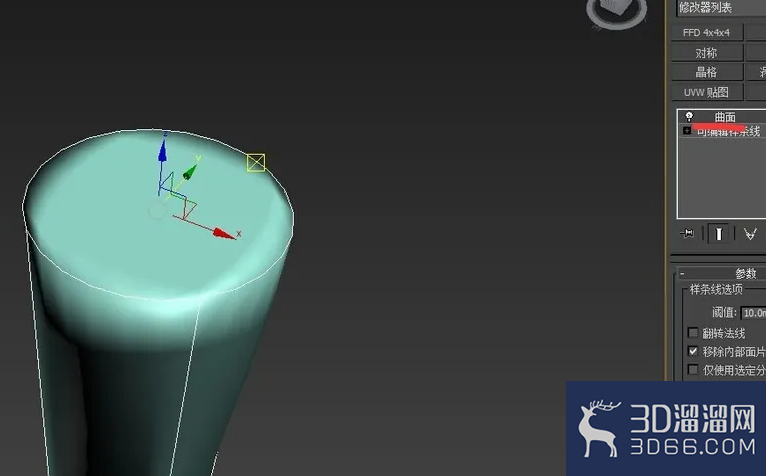This screenshot has height=476, width=766.
Task: Click the 晶格 modifier button
Action: (x=707, y=72)
